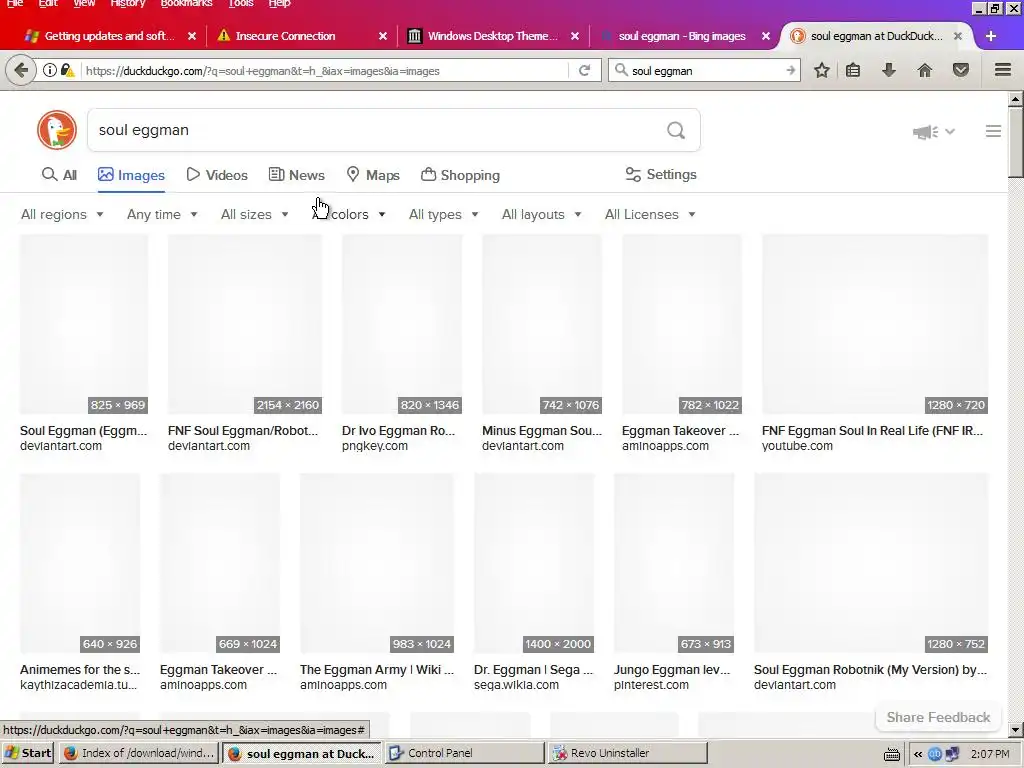Open a new tab with the plus button
The width and height of the screenshot is (1024, 768).
click(991, 36)
